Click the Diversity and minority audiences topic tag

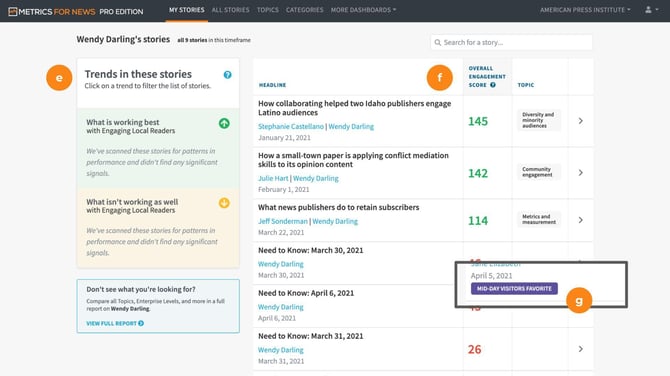click(x=538, y=120)
